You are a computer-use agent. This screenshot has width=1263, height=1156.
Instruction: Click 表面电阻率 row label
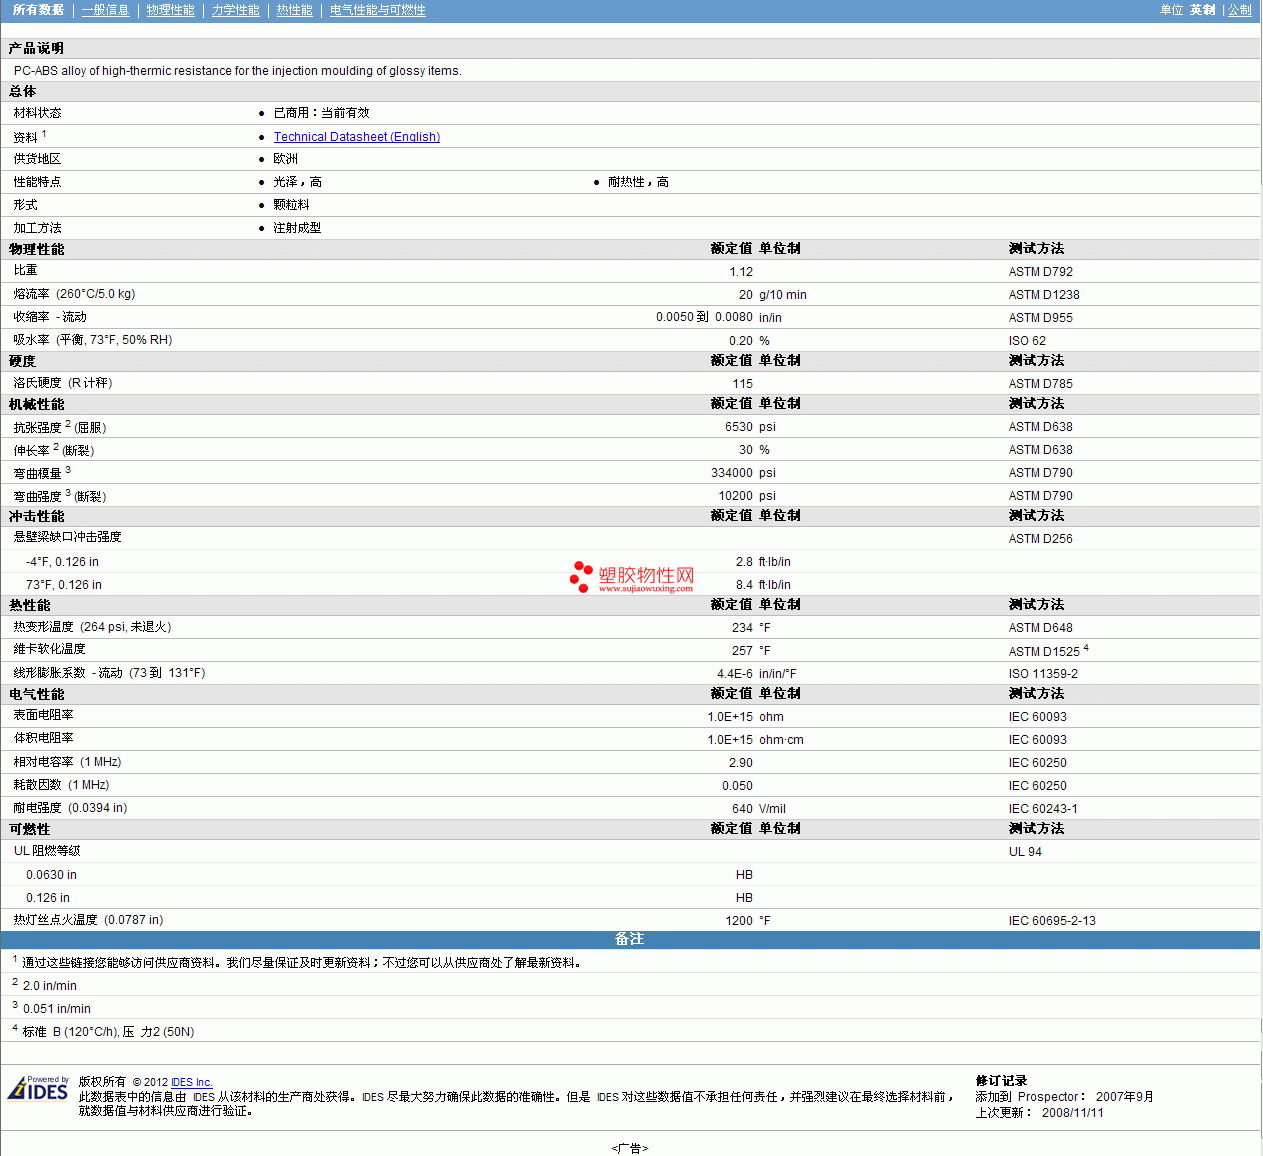[x=43, y=715]
